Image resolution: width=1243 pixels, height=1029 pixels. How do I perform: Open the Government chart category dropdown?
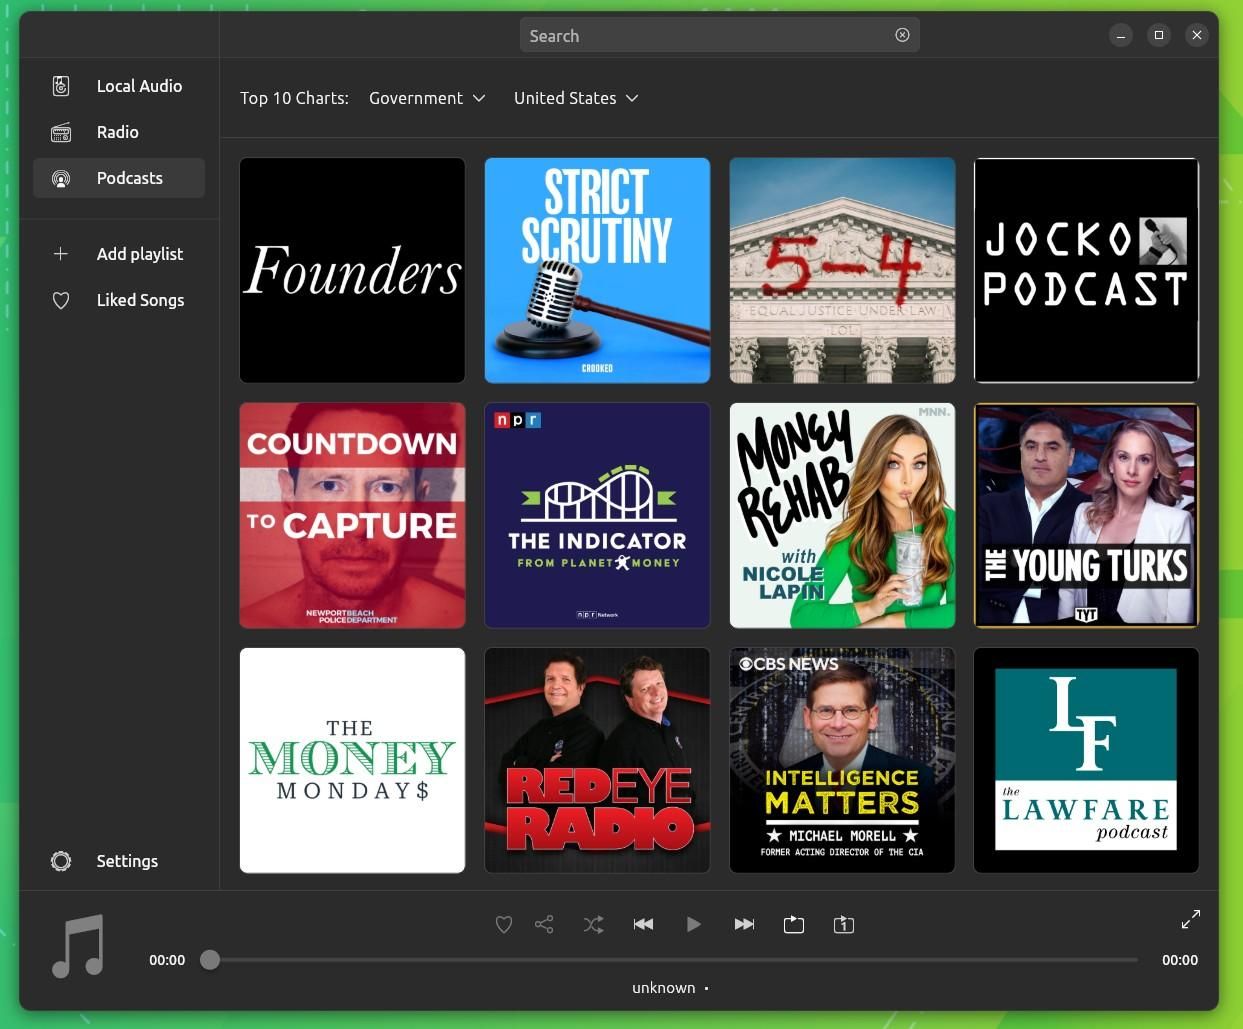[x=428, y=97]
